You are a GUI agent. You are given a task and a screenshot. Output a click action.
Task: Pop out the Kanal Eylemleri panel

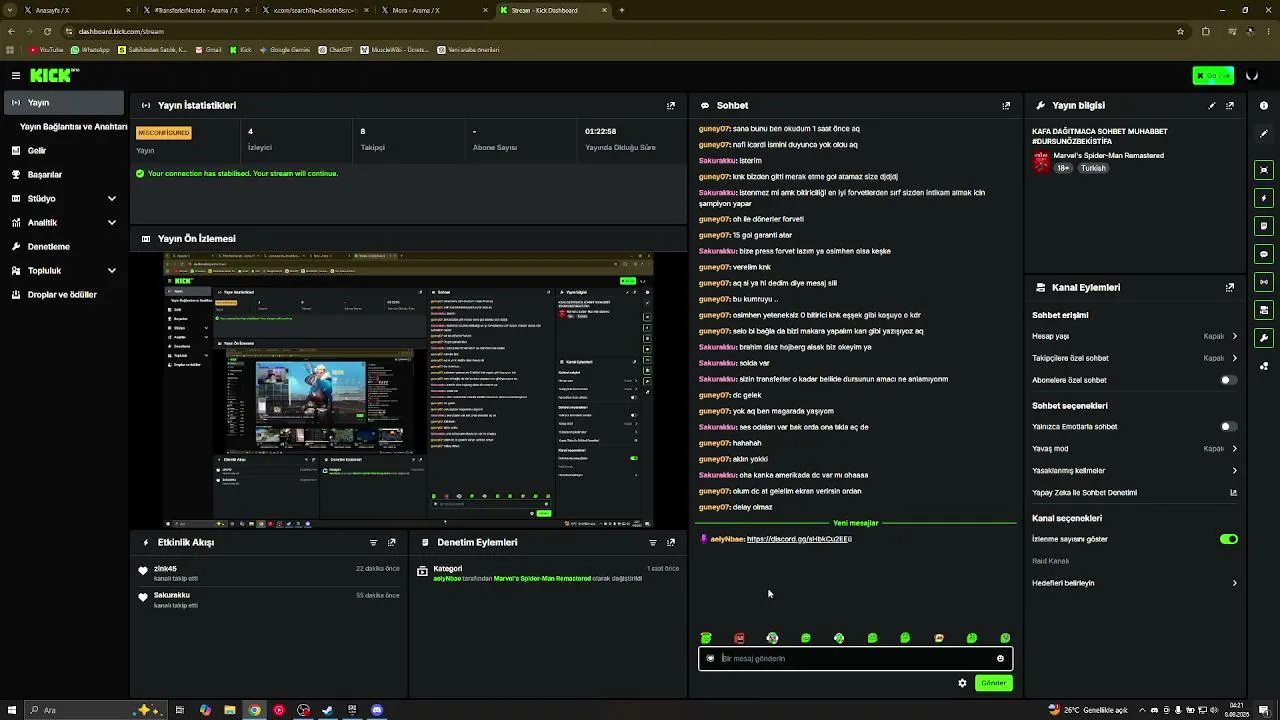pyautogui.click(x=1230, y=287)
